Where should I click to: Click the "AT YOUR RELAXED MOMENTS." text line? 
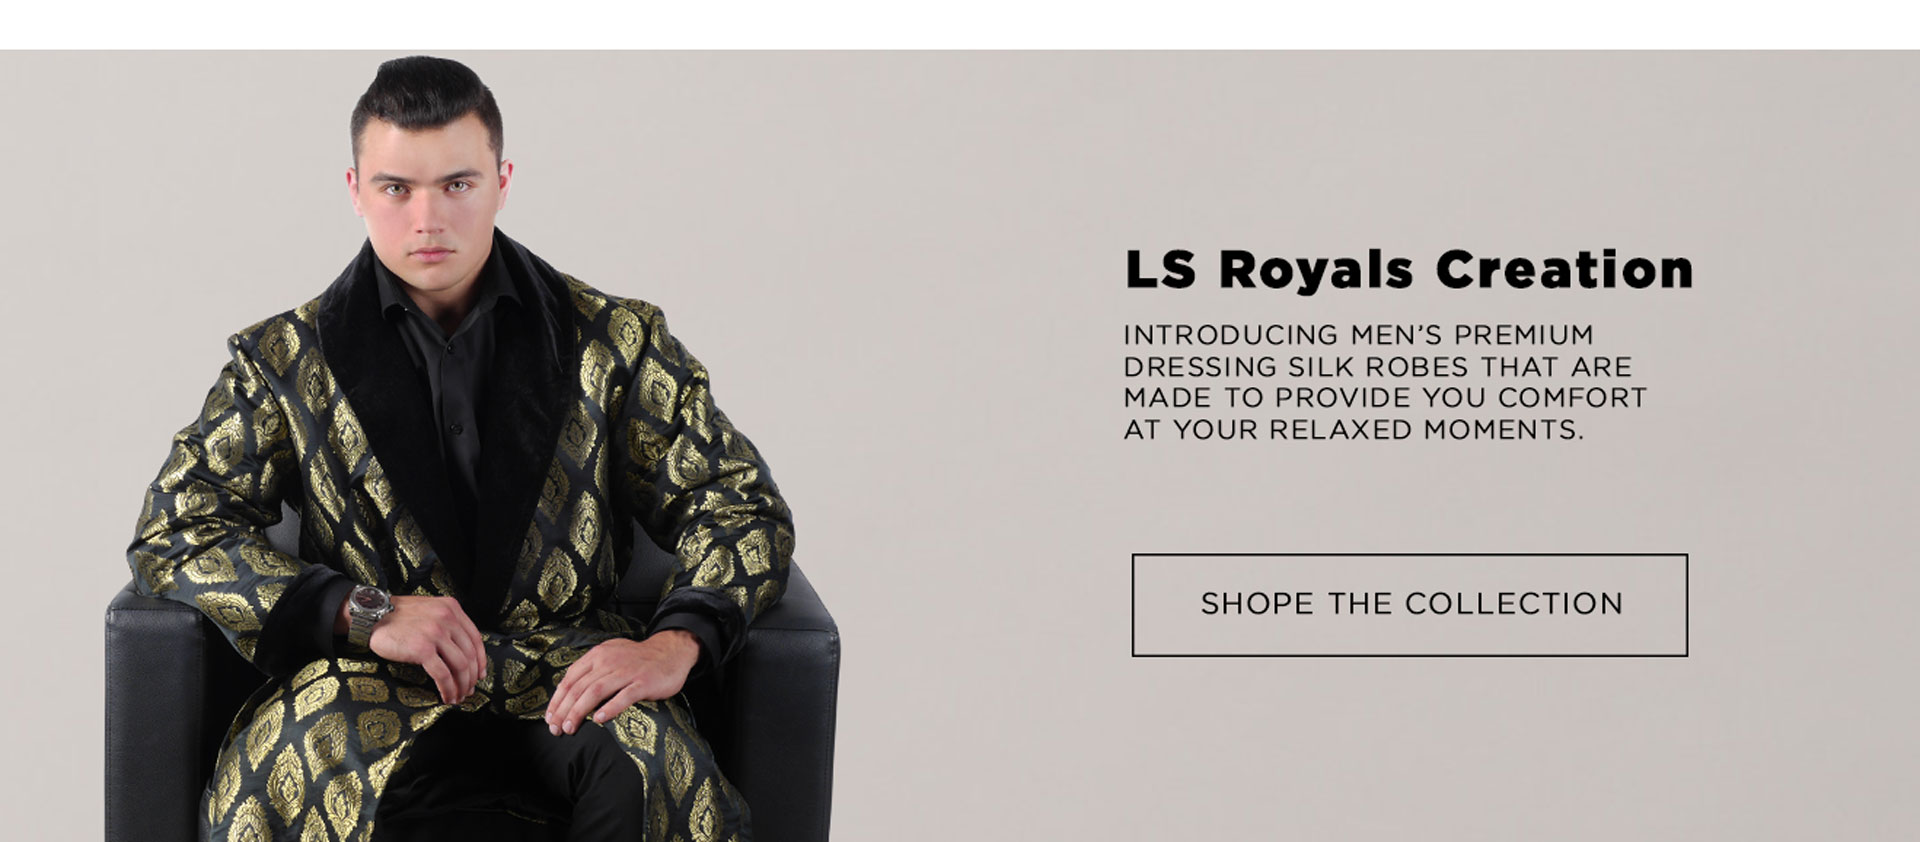pyautogui.click(x=1353, y=430)
